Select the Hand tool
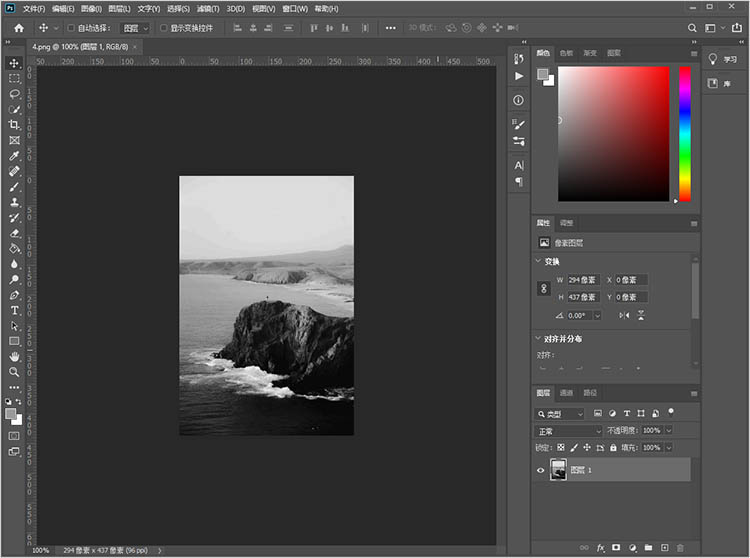The width and height of the screenshot is (750, 558). (x=14, y=356)
